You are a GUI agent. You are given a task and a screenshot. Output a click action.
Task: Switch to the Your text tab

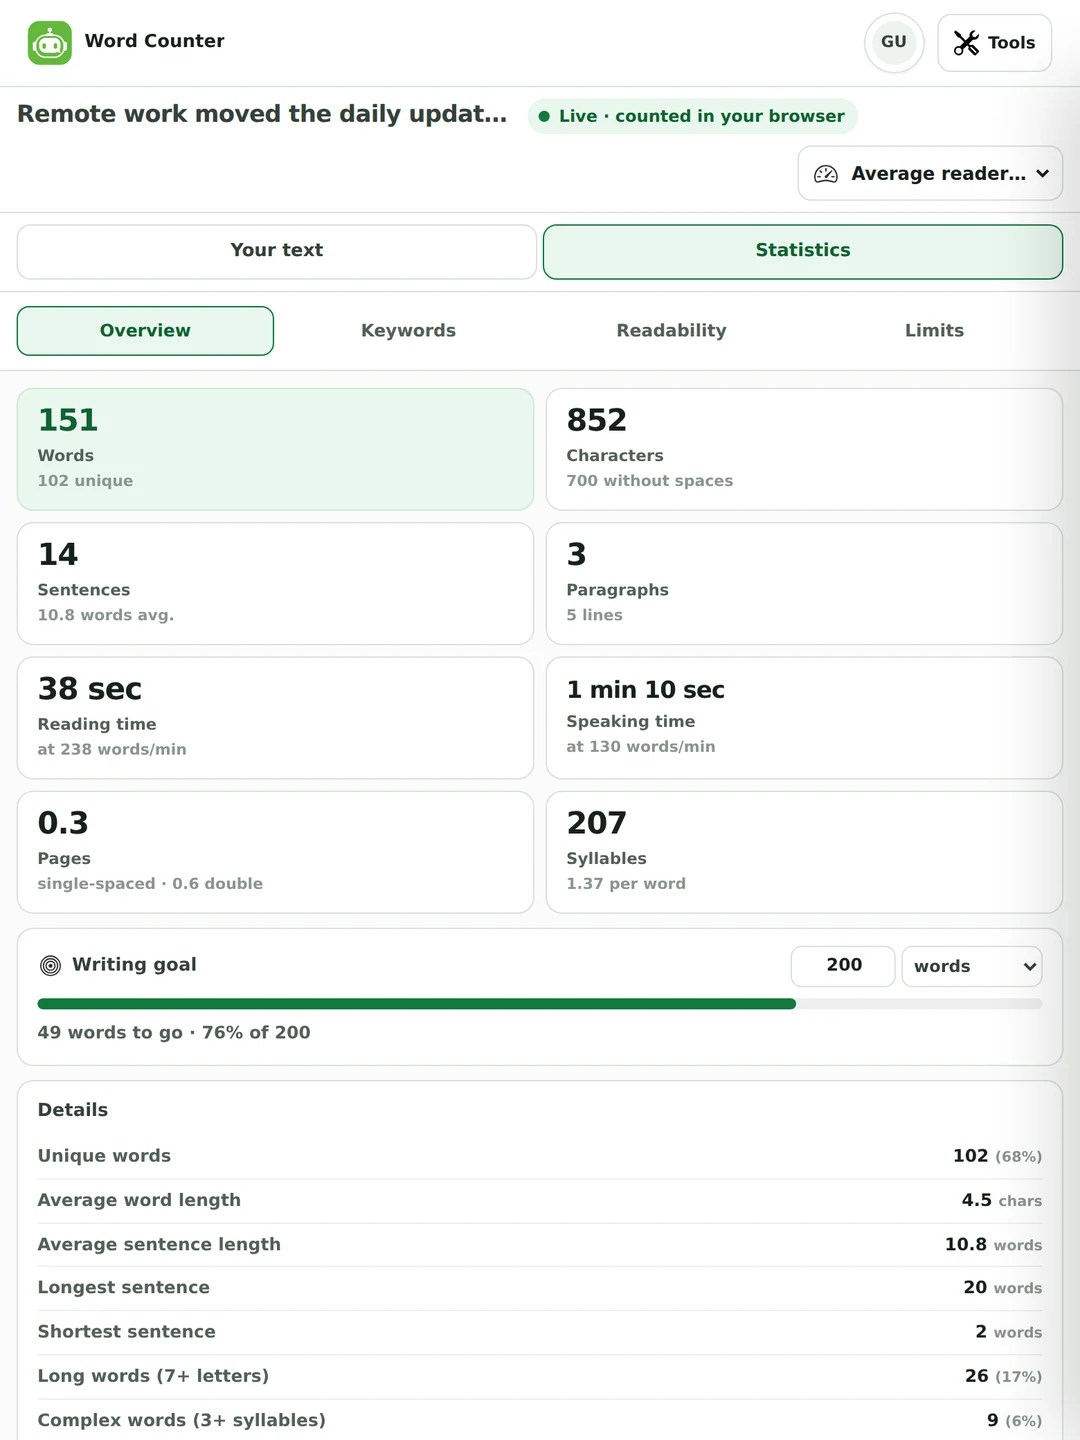pyautogui.click(x=277, y=251)
